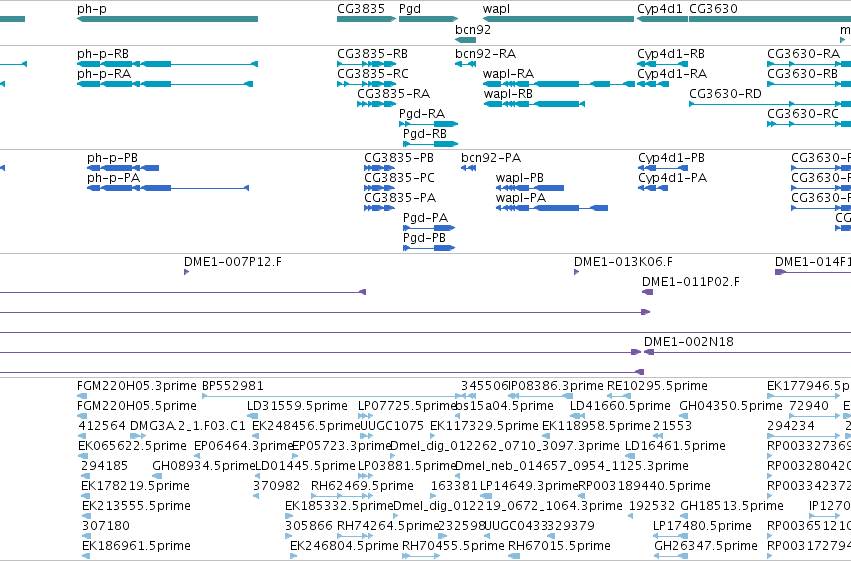Select the bcn92 gene label
851x561 pixels.
point(473,29)
